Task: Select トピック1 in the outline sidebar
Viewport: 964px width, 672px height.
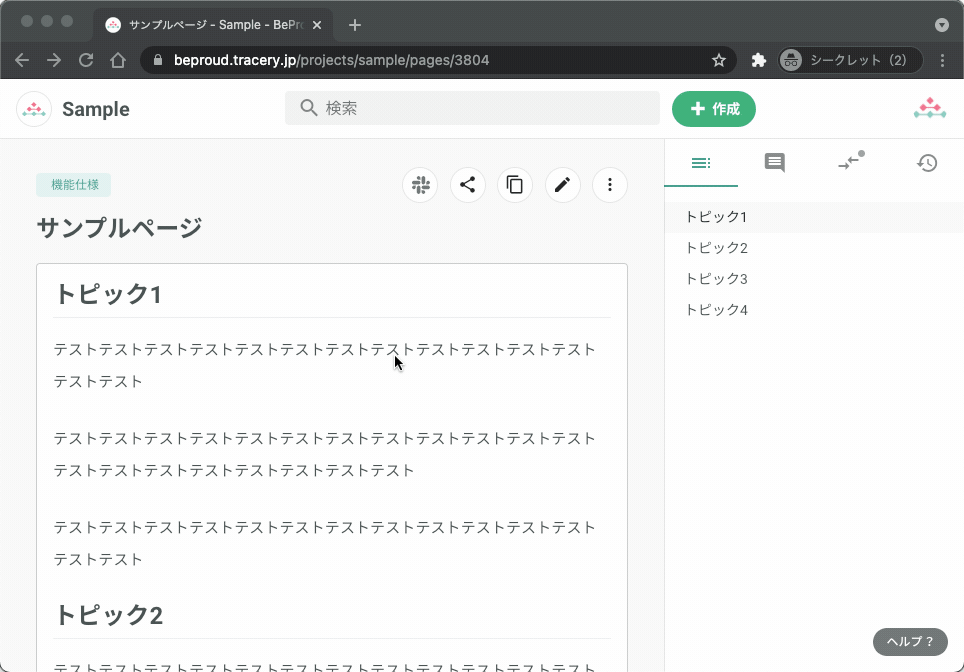Action: [716, 216]
